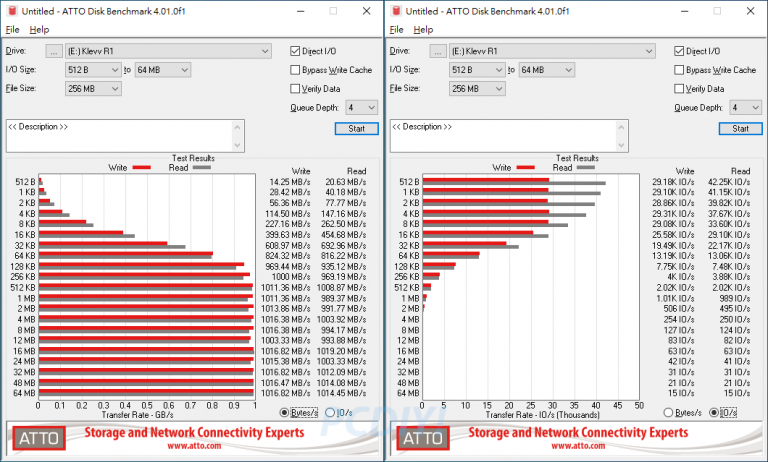768x462 pixels.
Task: Click 'Transfer Rate - GB/s' axis label
Action: tap(138, 415)
